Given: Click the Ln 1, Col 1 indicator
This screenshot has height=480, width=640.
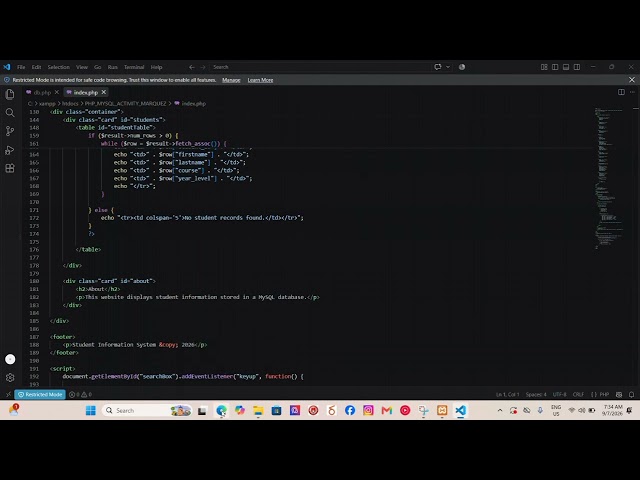Looking at the screenshot, I should 507,394.
